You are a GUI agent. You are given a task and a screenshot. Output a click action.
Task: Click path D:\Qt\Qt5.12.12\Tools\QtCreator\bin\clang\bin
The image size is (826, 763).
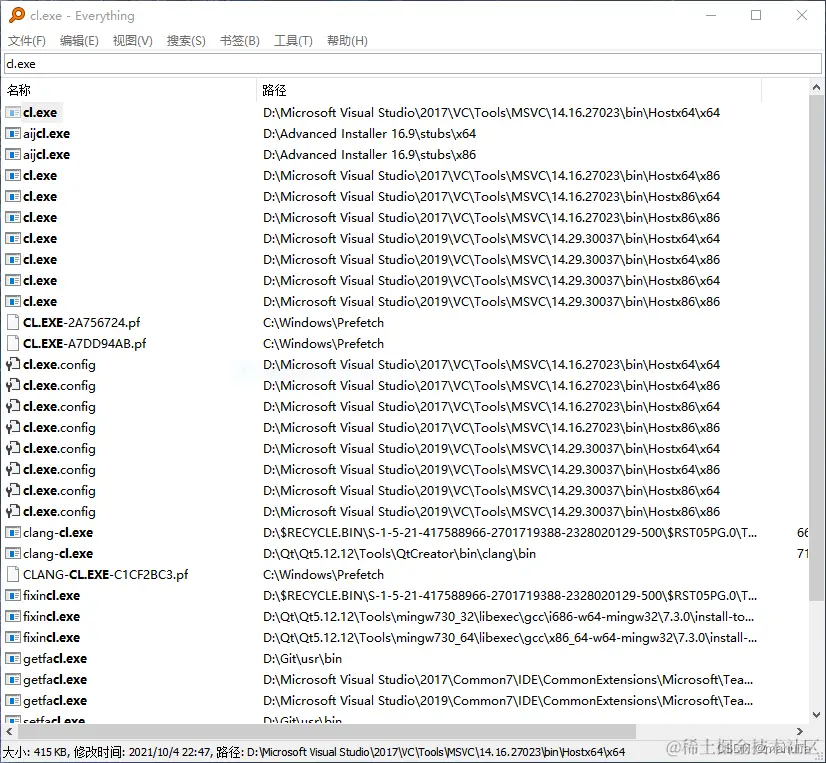click(399, 554)
